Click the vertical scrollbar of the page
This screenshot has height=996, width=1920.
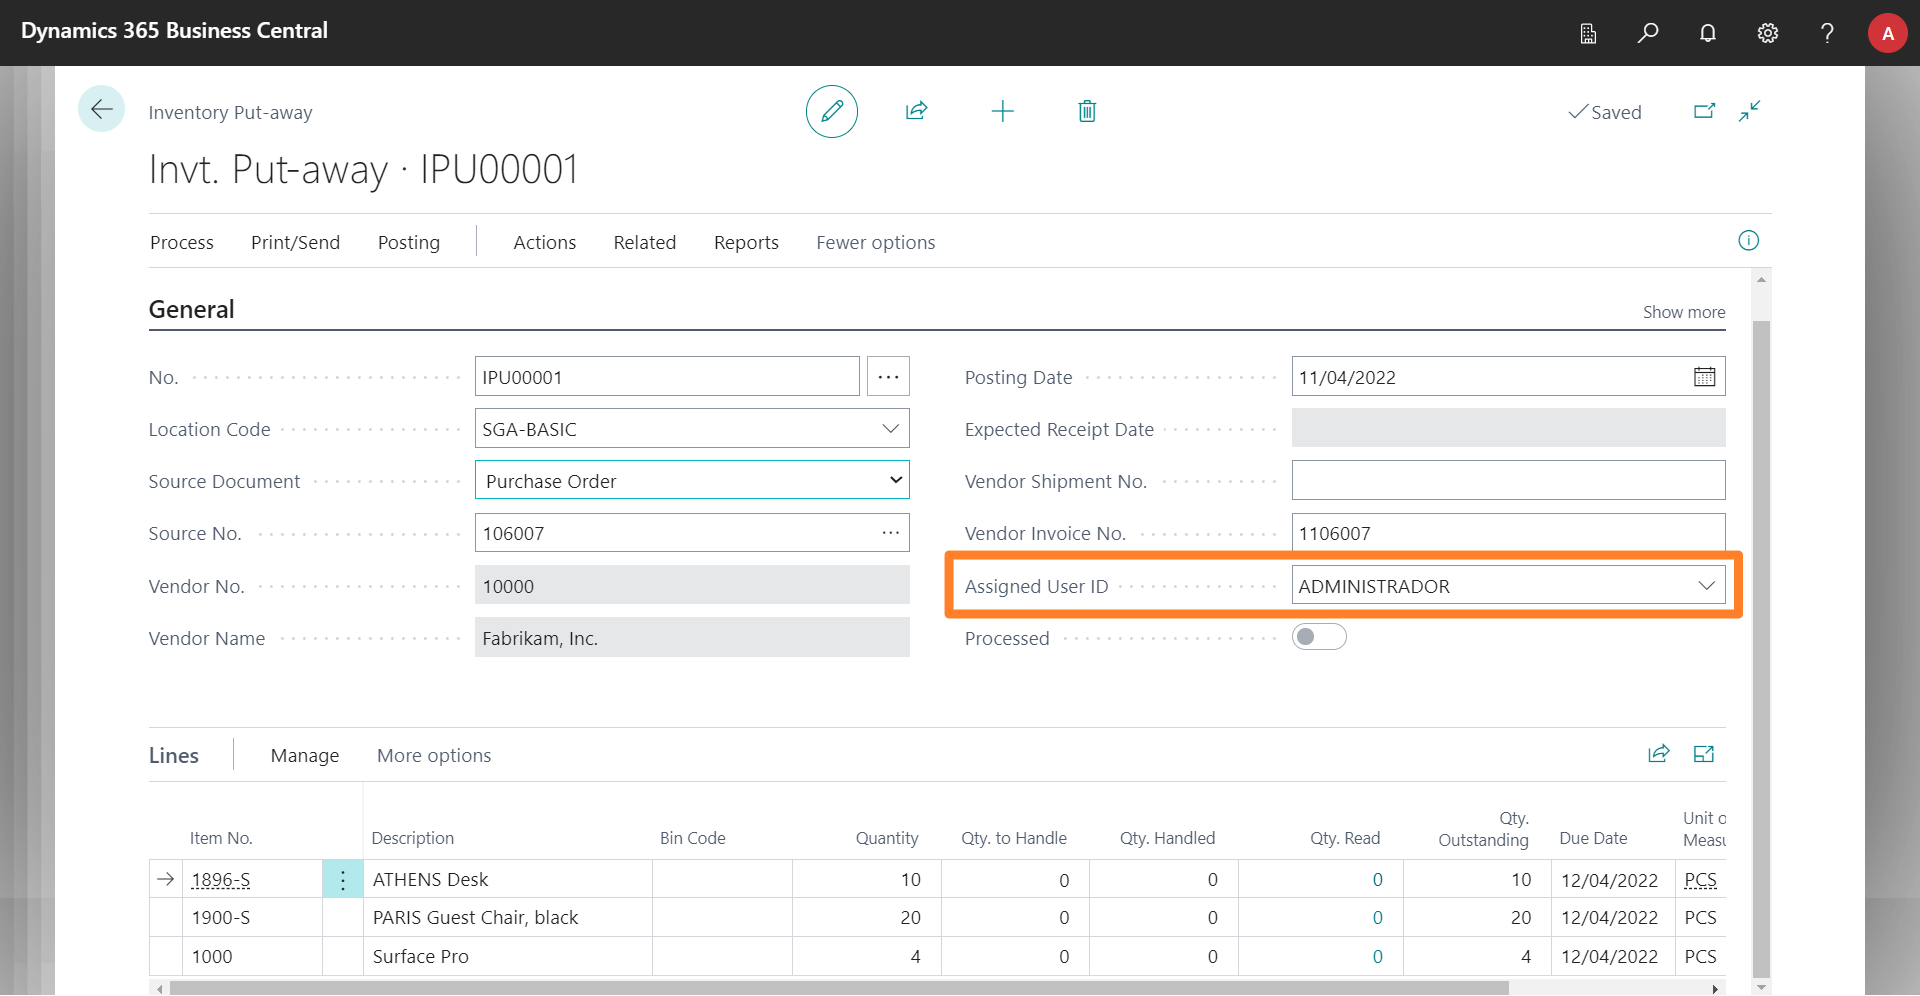click(1761, 648)
